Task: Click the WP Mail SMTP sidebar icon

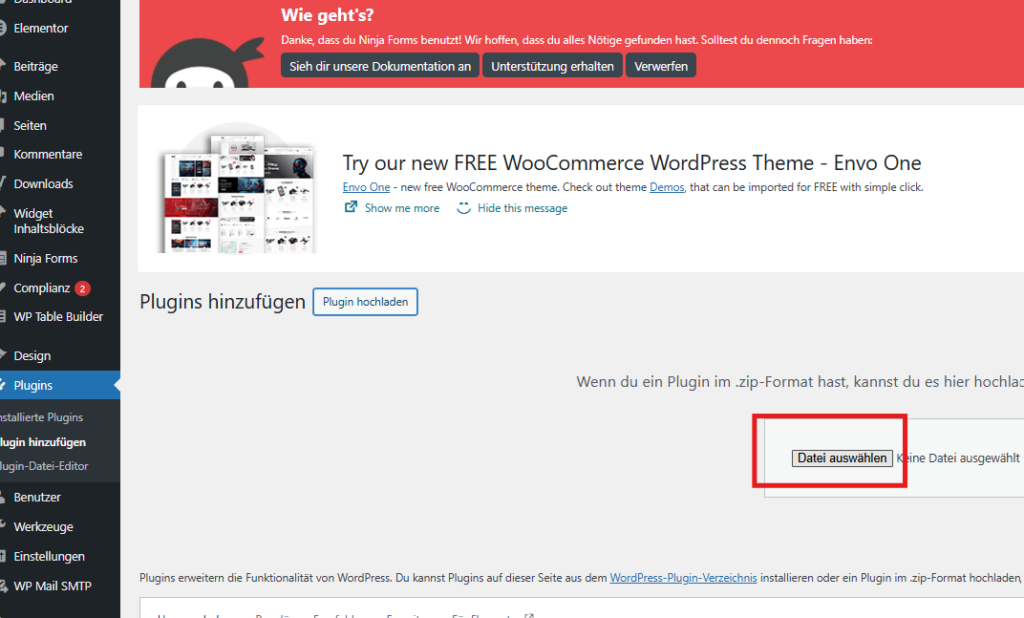Action: 3,586
